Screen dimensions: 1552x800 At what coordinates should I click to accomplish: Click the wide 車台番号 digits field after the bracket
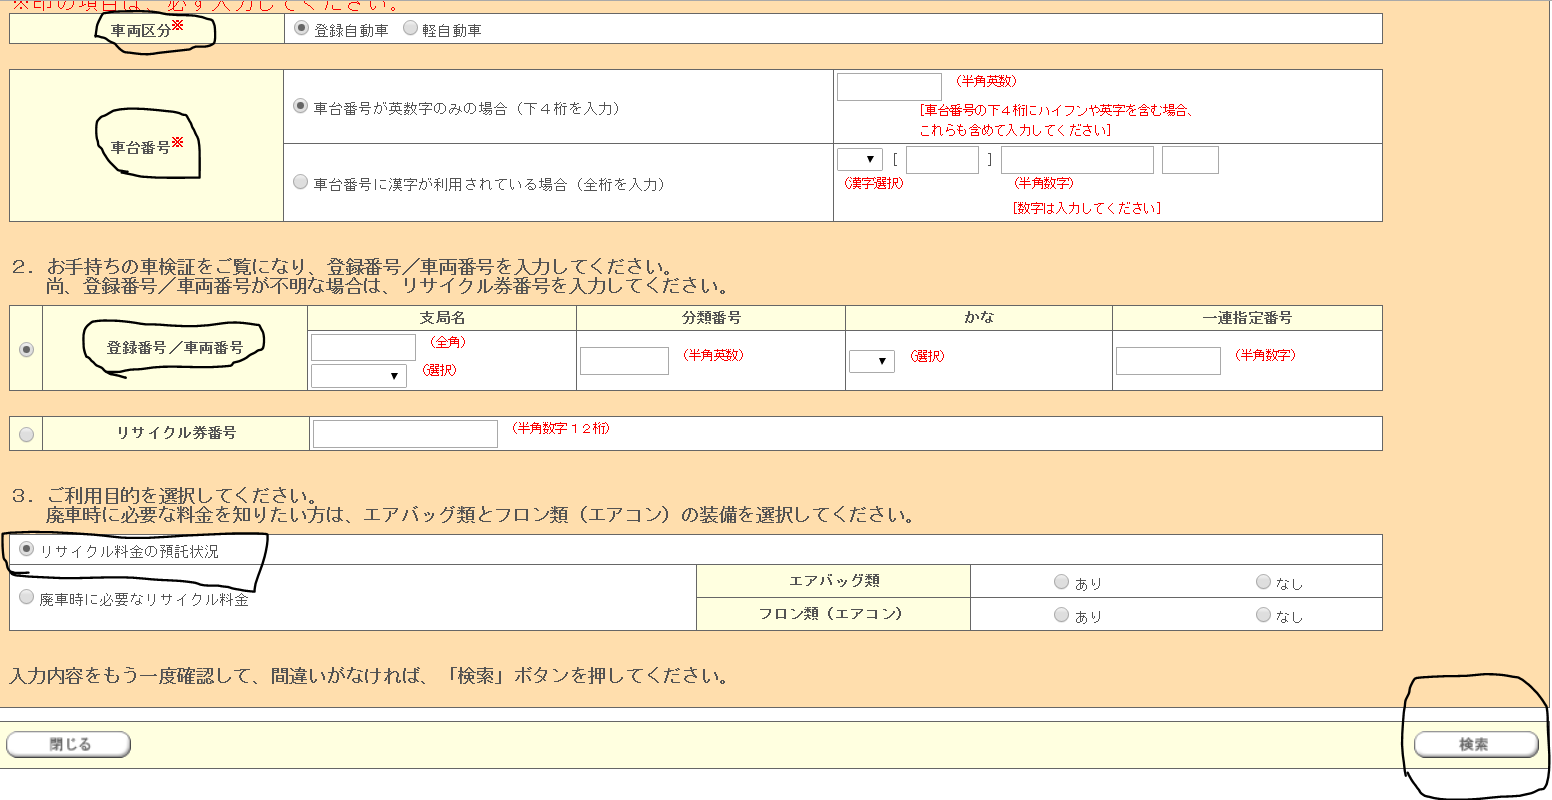click(1077, 160)
